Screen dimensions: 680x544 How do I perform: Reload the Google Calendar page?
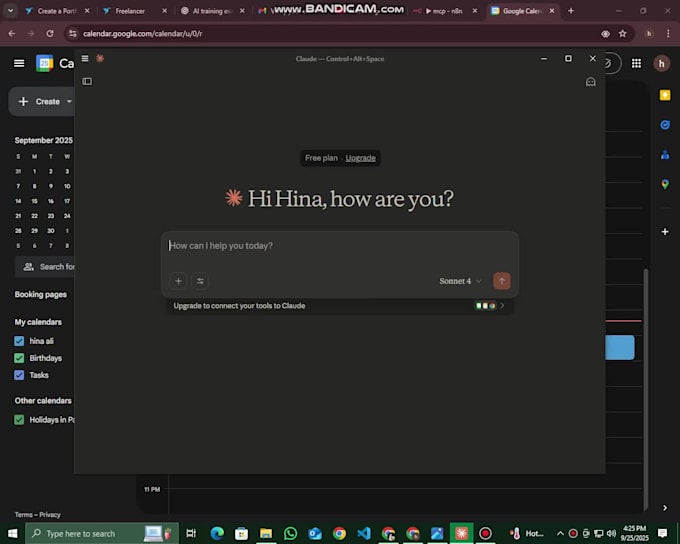(x=50, y=33)
